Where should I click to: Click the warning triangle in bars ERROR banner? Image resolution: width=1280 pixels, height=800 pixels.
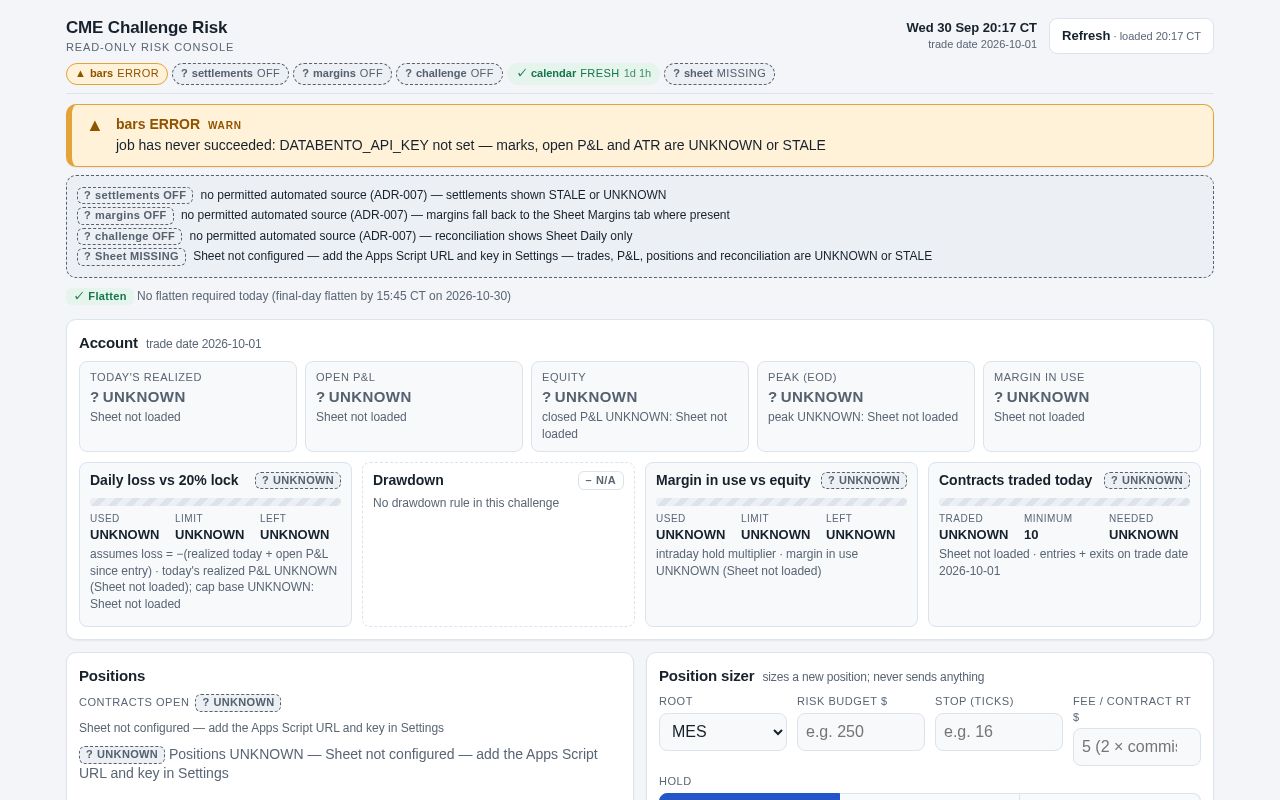[x=95, y=126]
